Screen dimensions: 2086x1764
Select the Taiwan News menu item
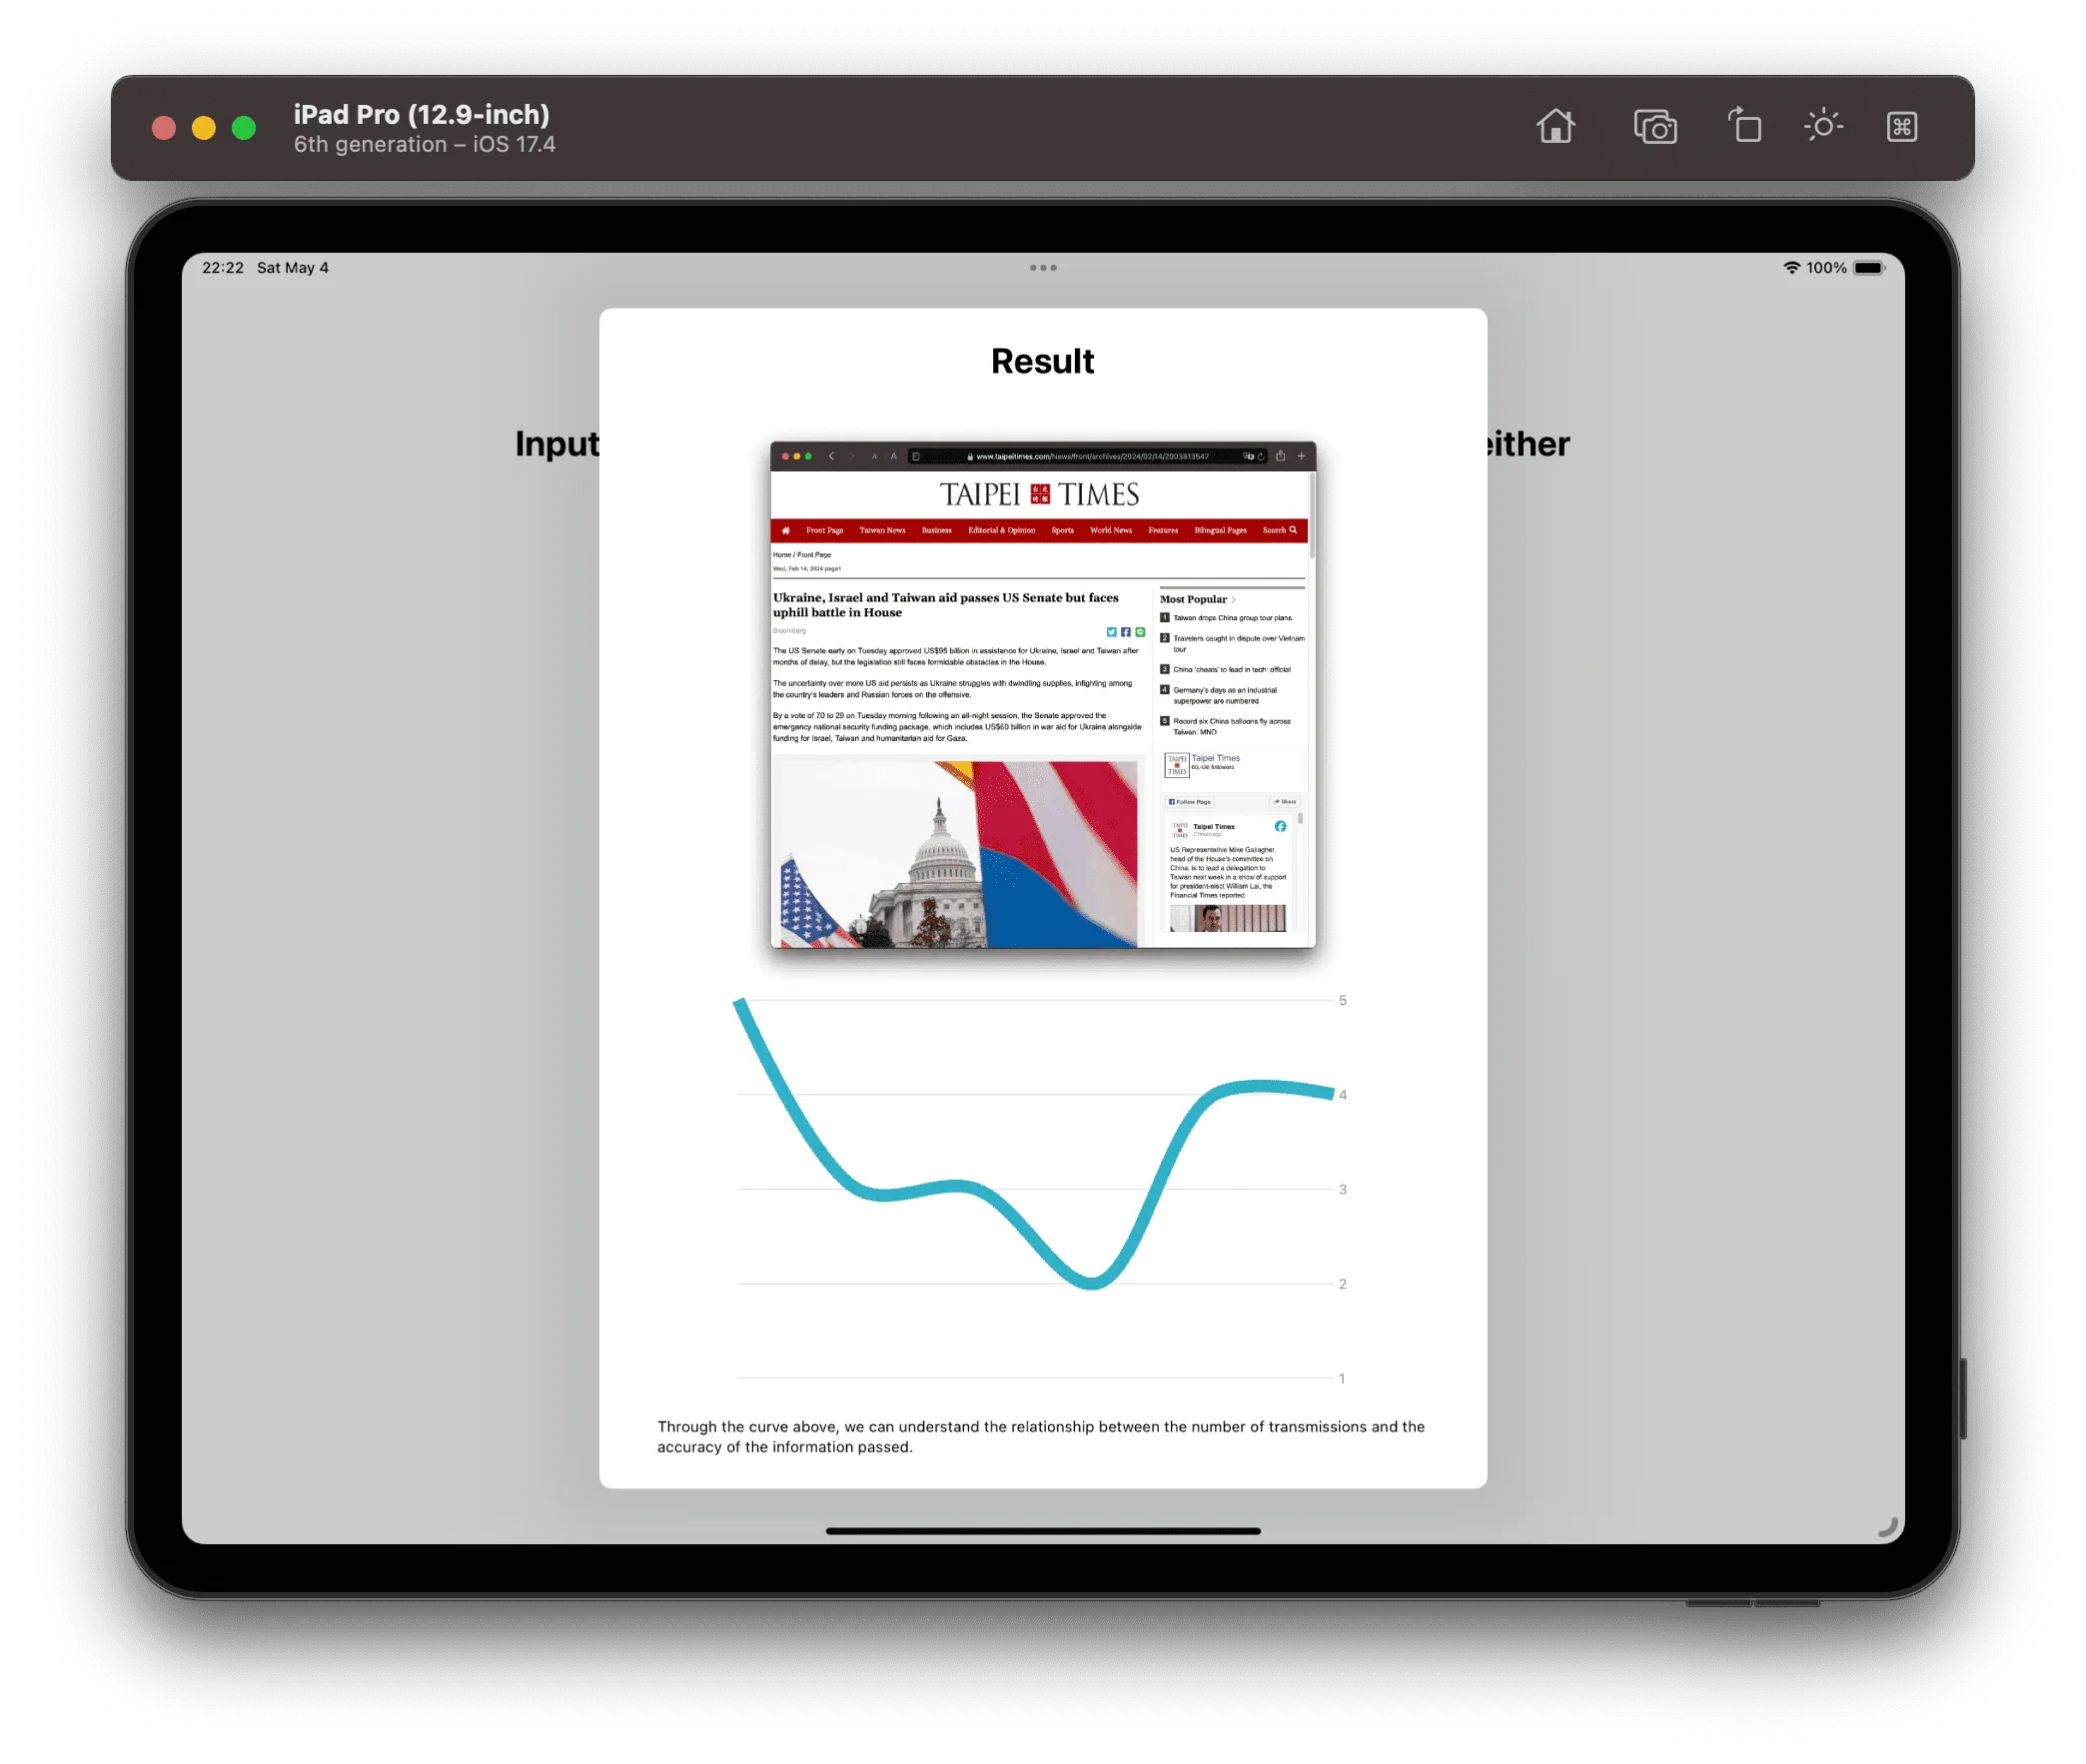[x=882, y=531]
